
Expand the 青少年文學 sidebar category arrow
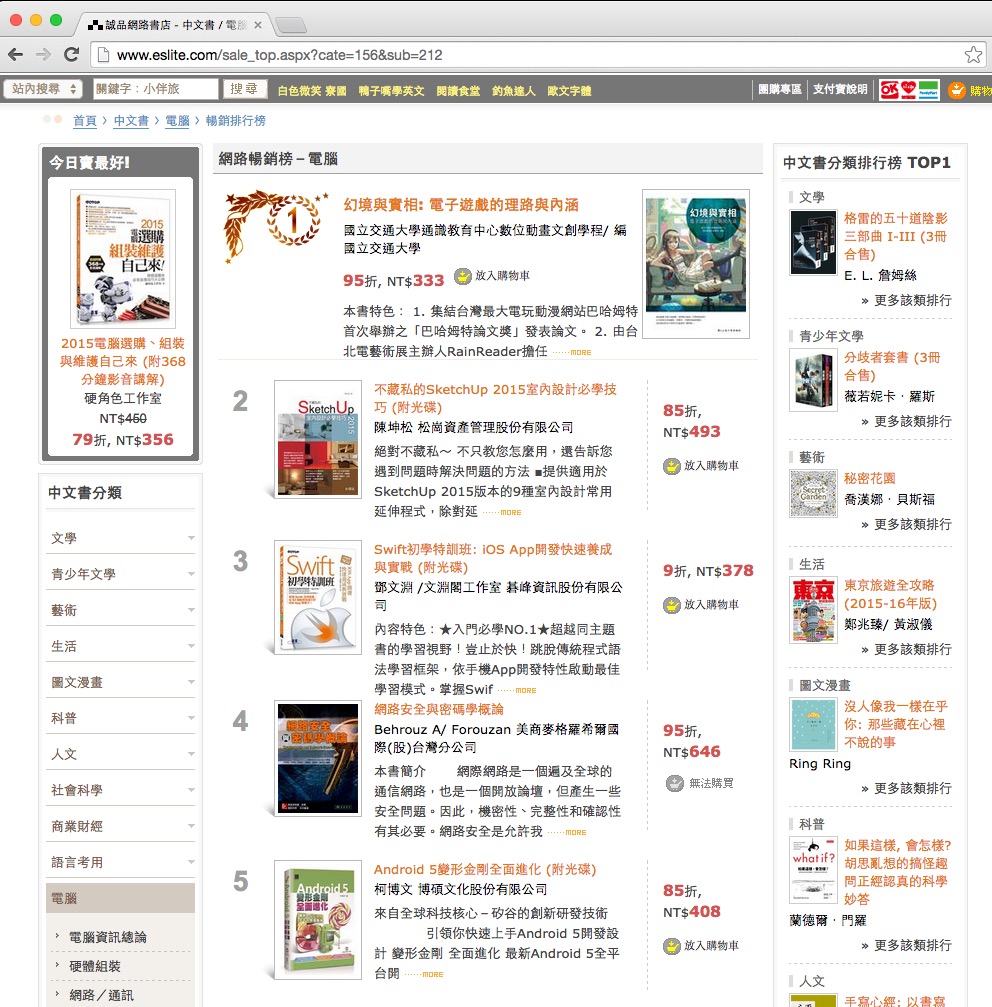click(x=191, y=574)
